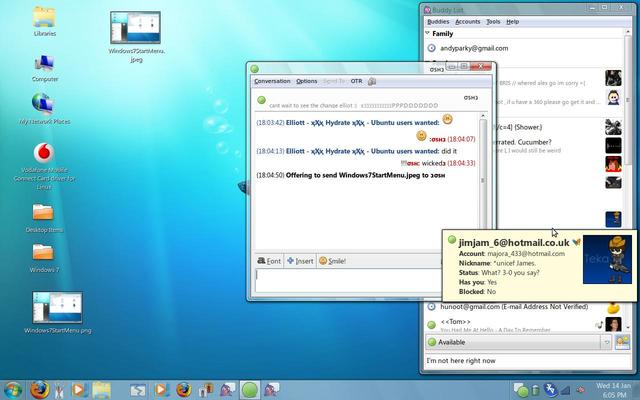The image size is (640, 400).
Task: Edit the 'I'm not here right now' status message
Action: click(527, 361)
